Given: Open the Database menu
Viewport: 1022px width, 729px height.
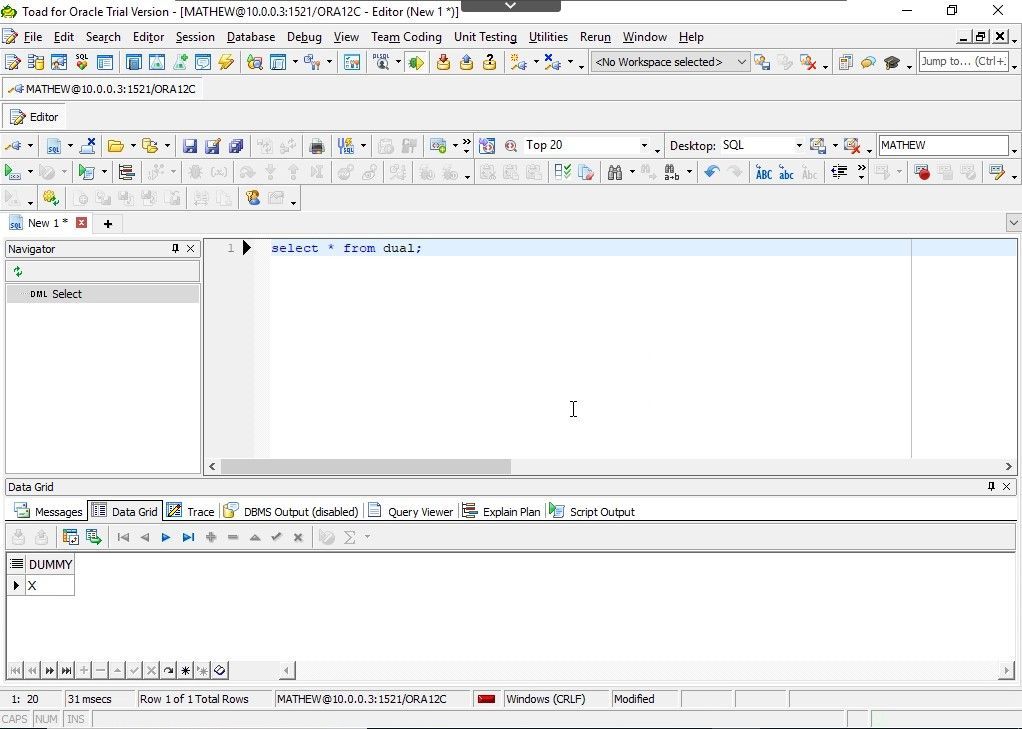Looking at the screenshot, I should pos(251,37).
